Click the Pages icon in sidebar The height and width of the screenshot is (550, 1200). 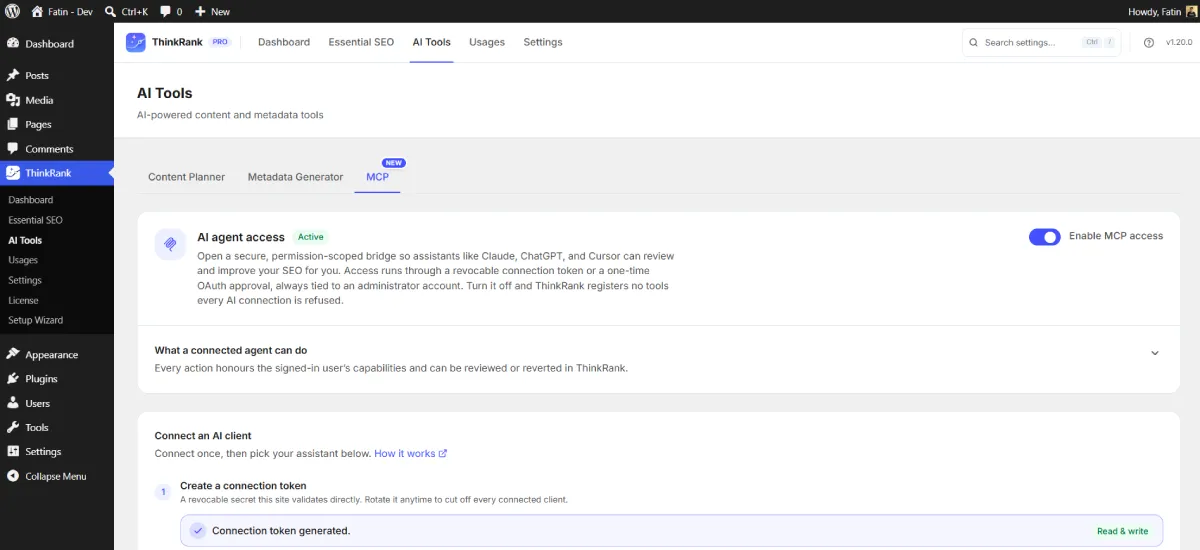pyautogui.click(x=13, y=124)
